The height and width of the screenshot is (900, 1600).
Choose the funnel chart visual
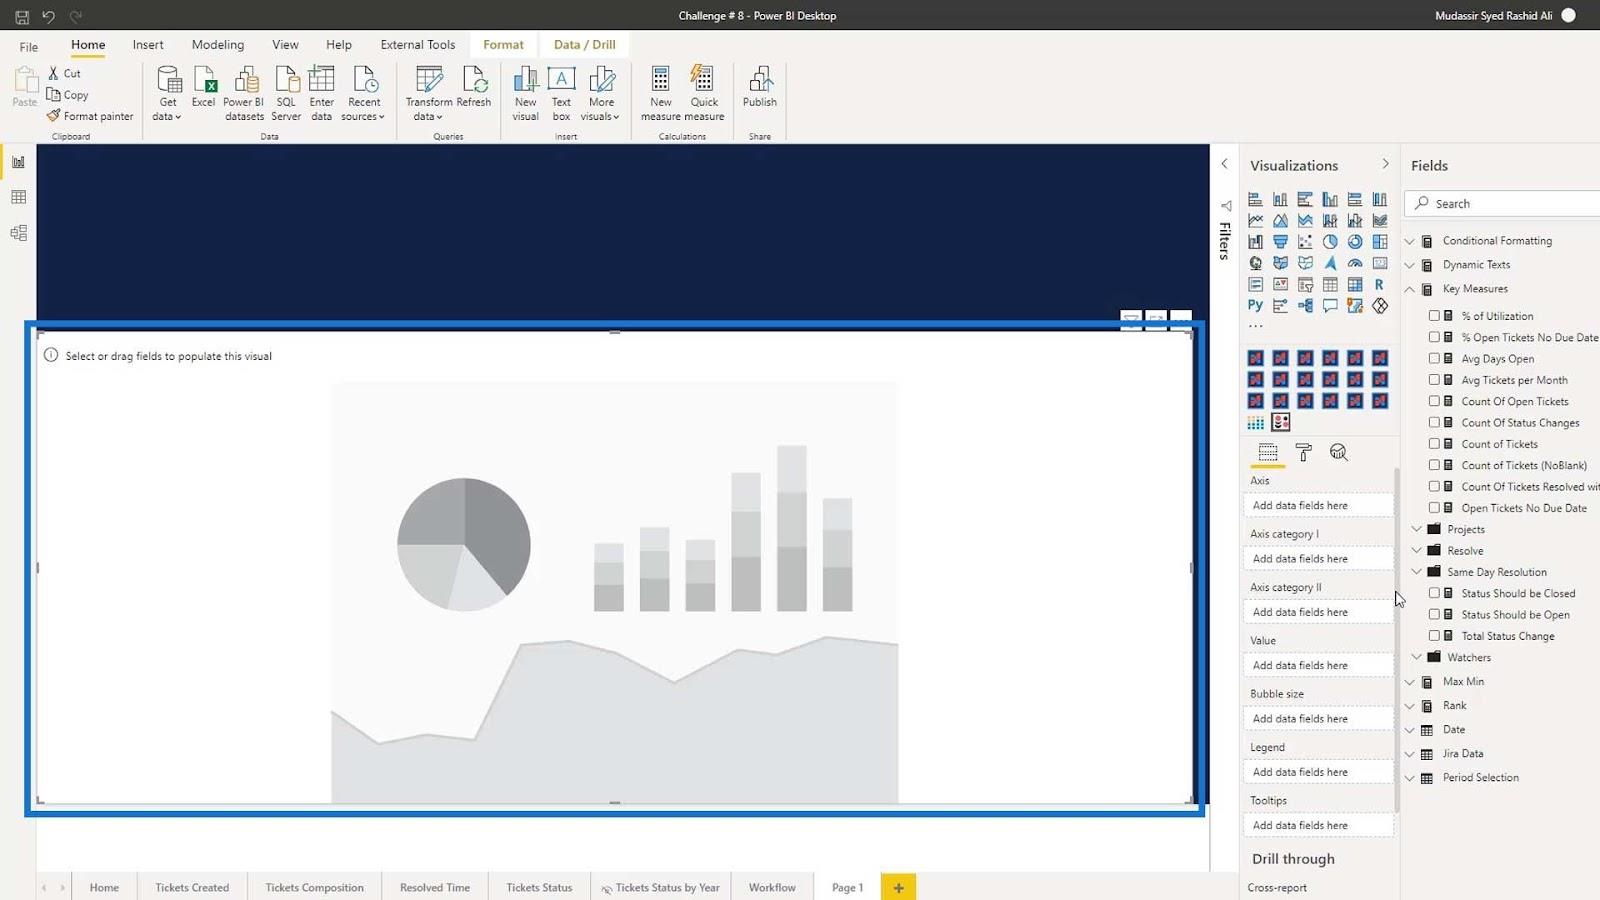click(x=1280, y=242)
